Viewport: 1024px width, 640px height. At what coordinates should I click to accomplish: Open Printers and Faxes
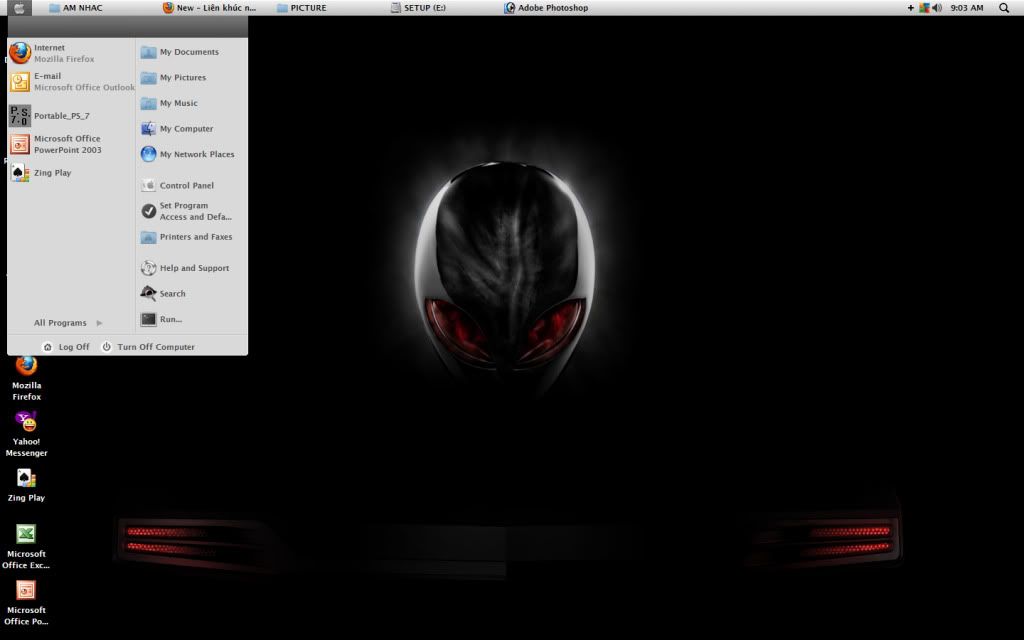click(192, 237)
